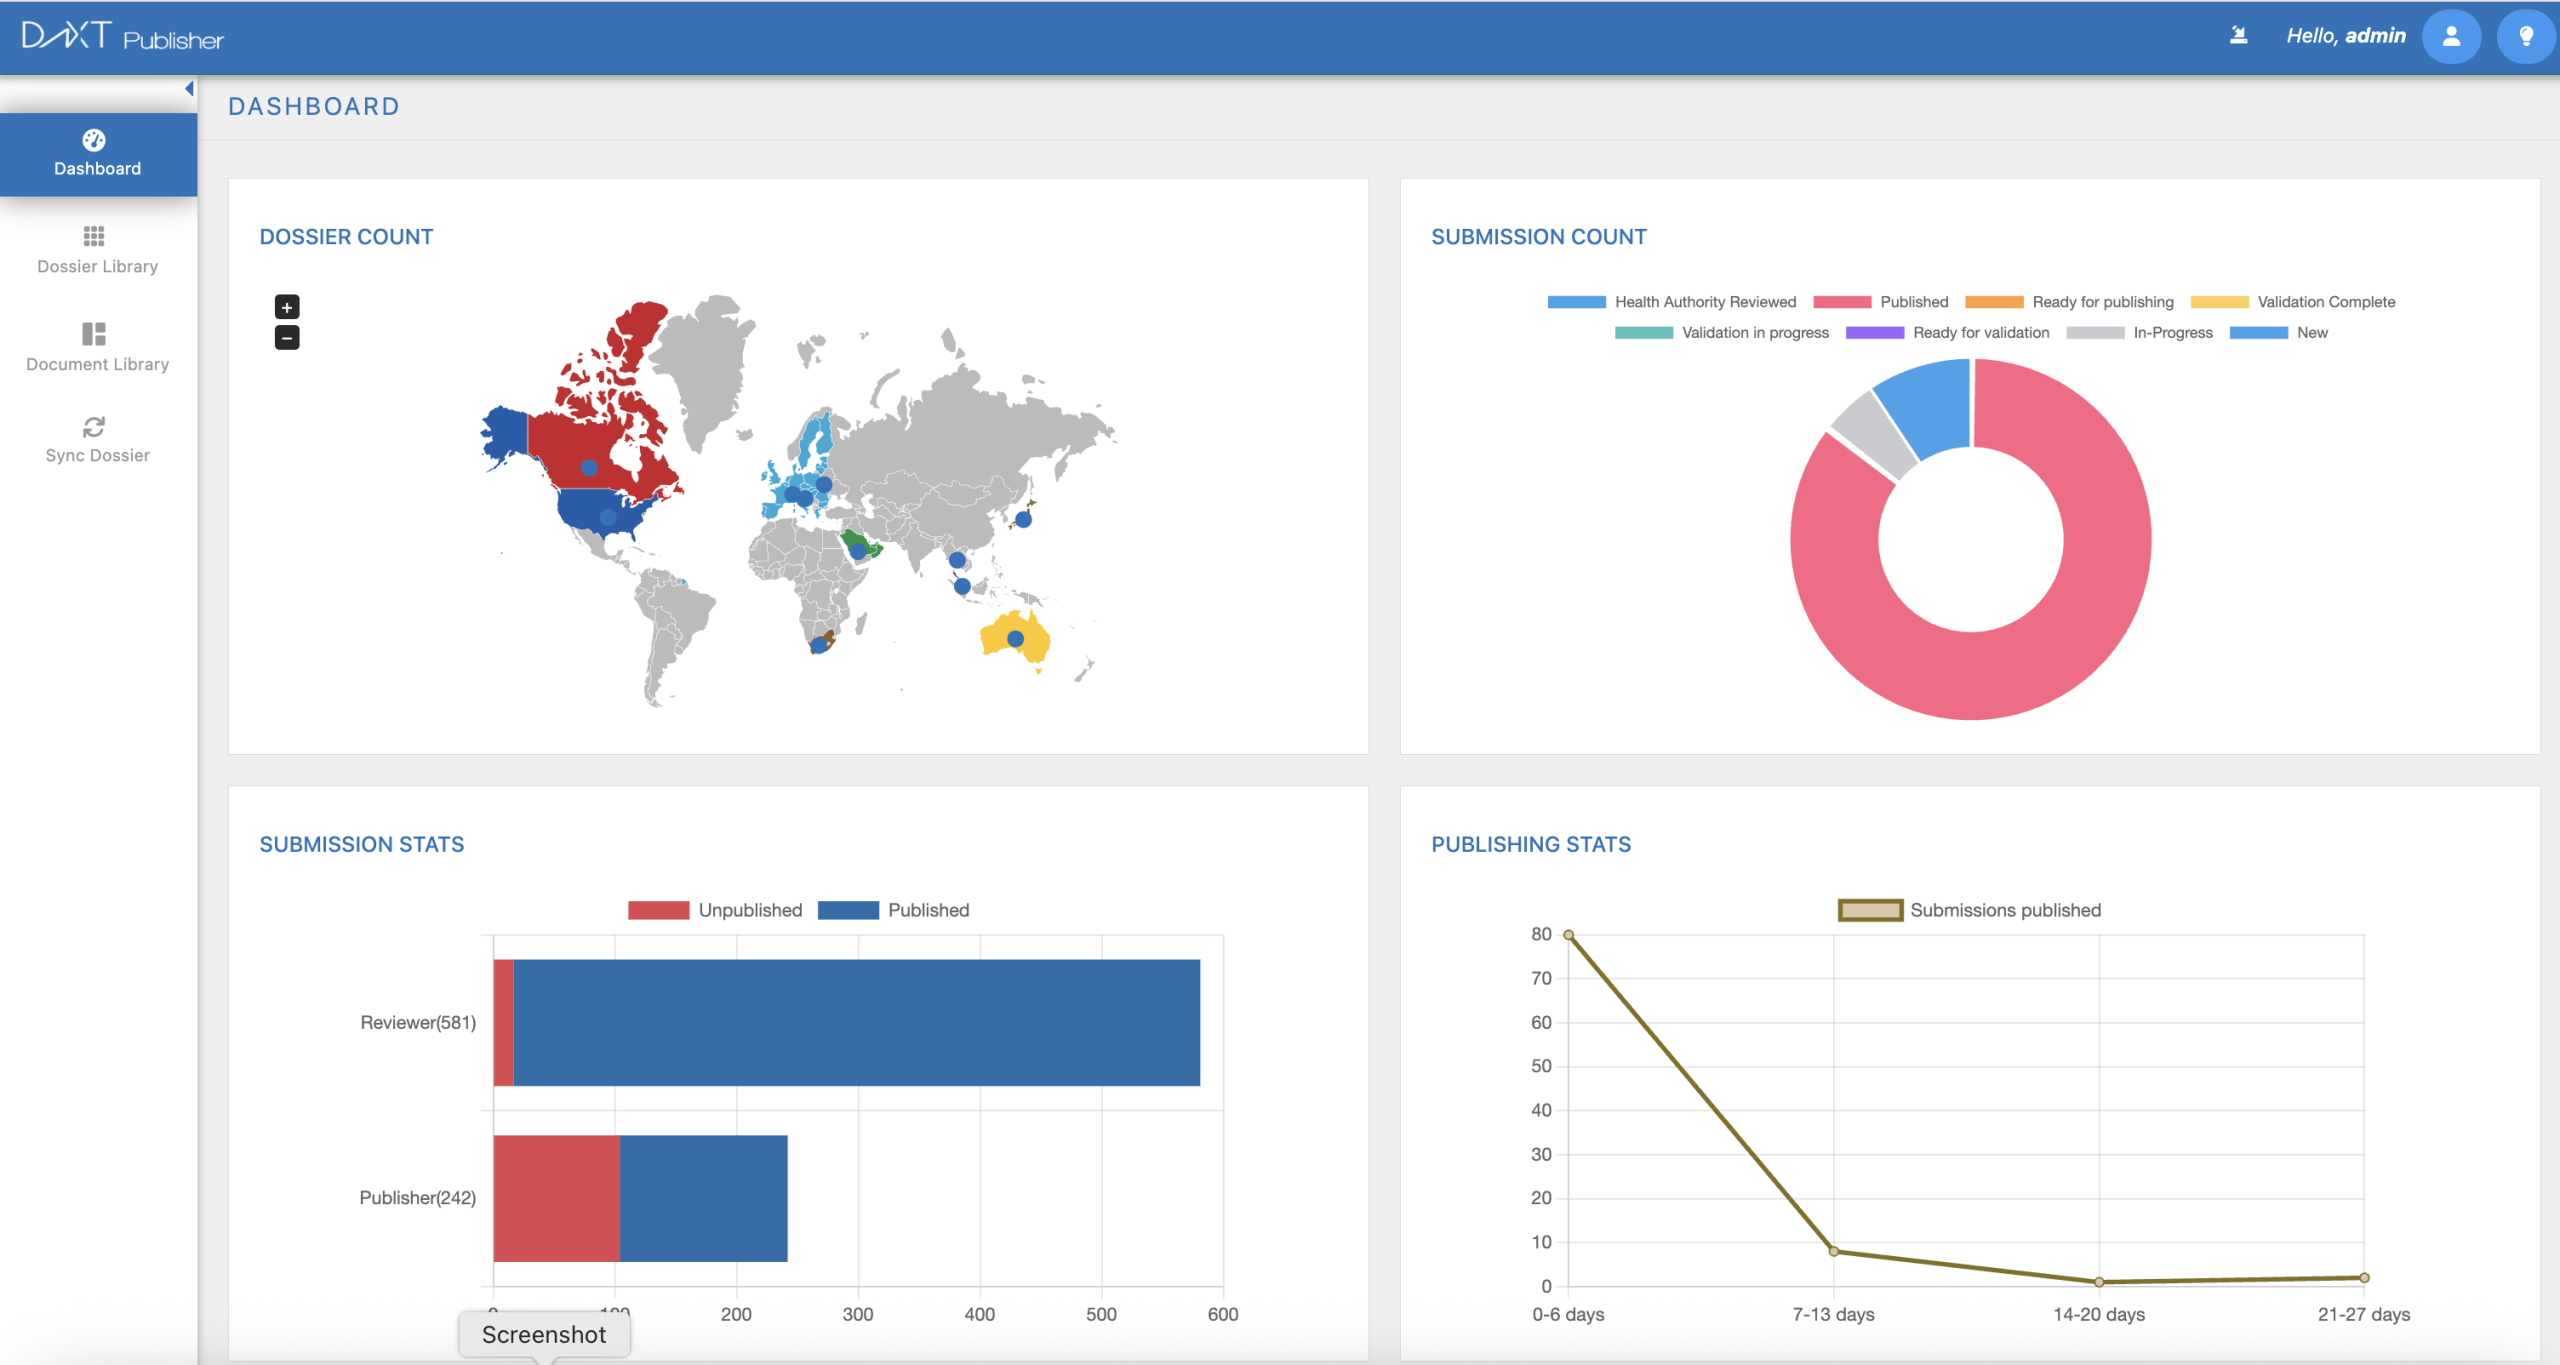
Task: Toggle Unpublished series in Submission Stats legend
Action: [x=658, y=910]
